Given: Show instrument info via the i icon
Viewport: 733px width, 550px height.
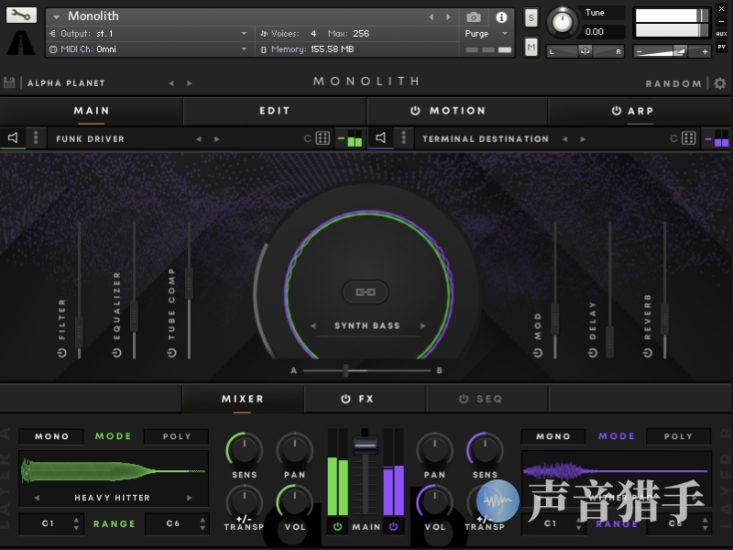Looking at the screenshot, I should pyautogui.click(x=501, y=17).
